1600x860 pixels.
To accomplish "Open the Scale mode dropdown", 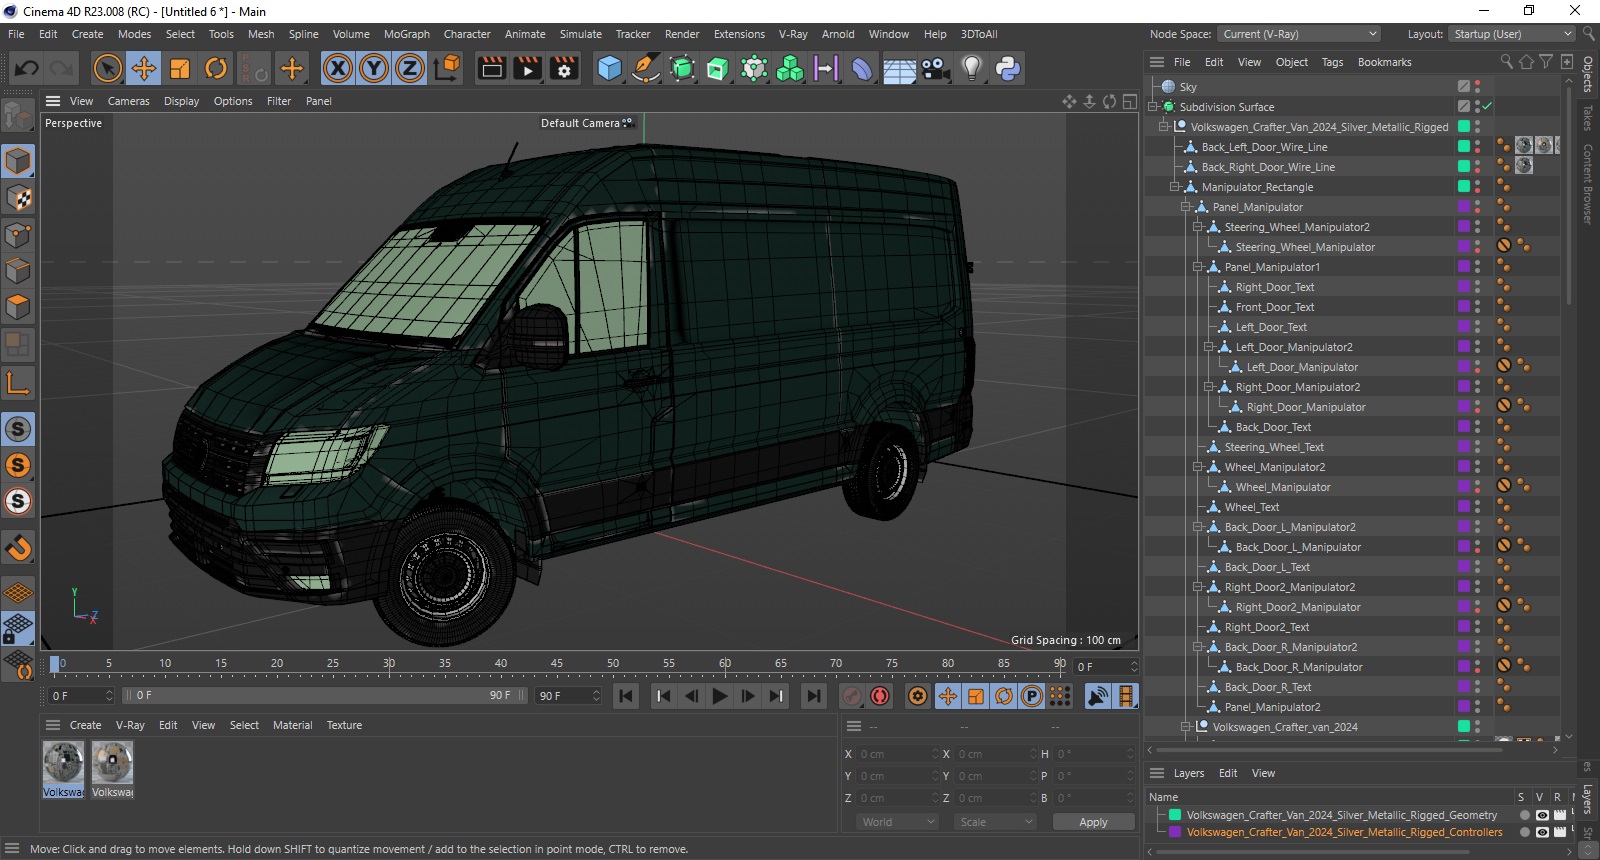I will point(994,822).
